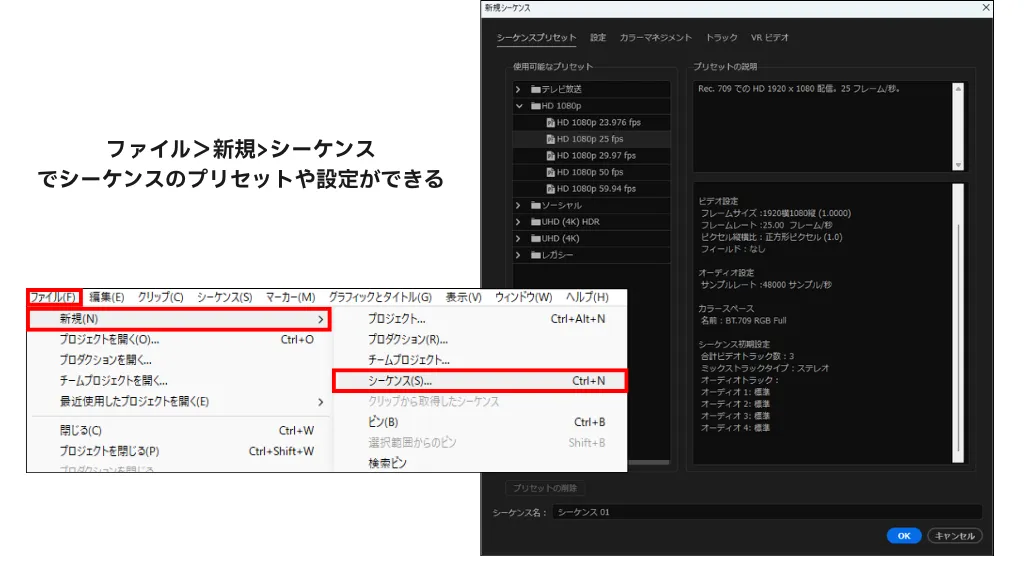The height and width of the screenshot is (576, 1024).
Task: Select 検索ビン in the submenu
Action: click(480, 463)
